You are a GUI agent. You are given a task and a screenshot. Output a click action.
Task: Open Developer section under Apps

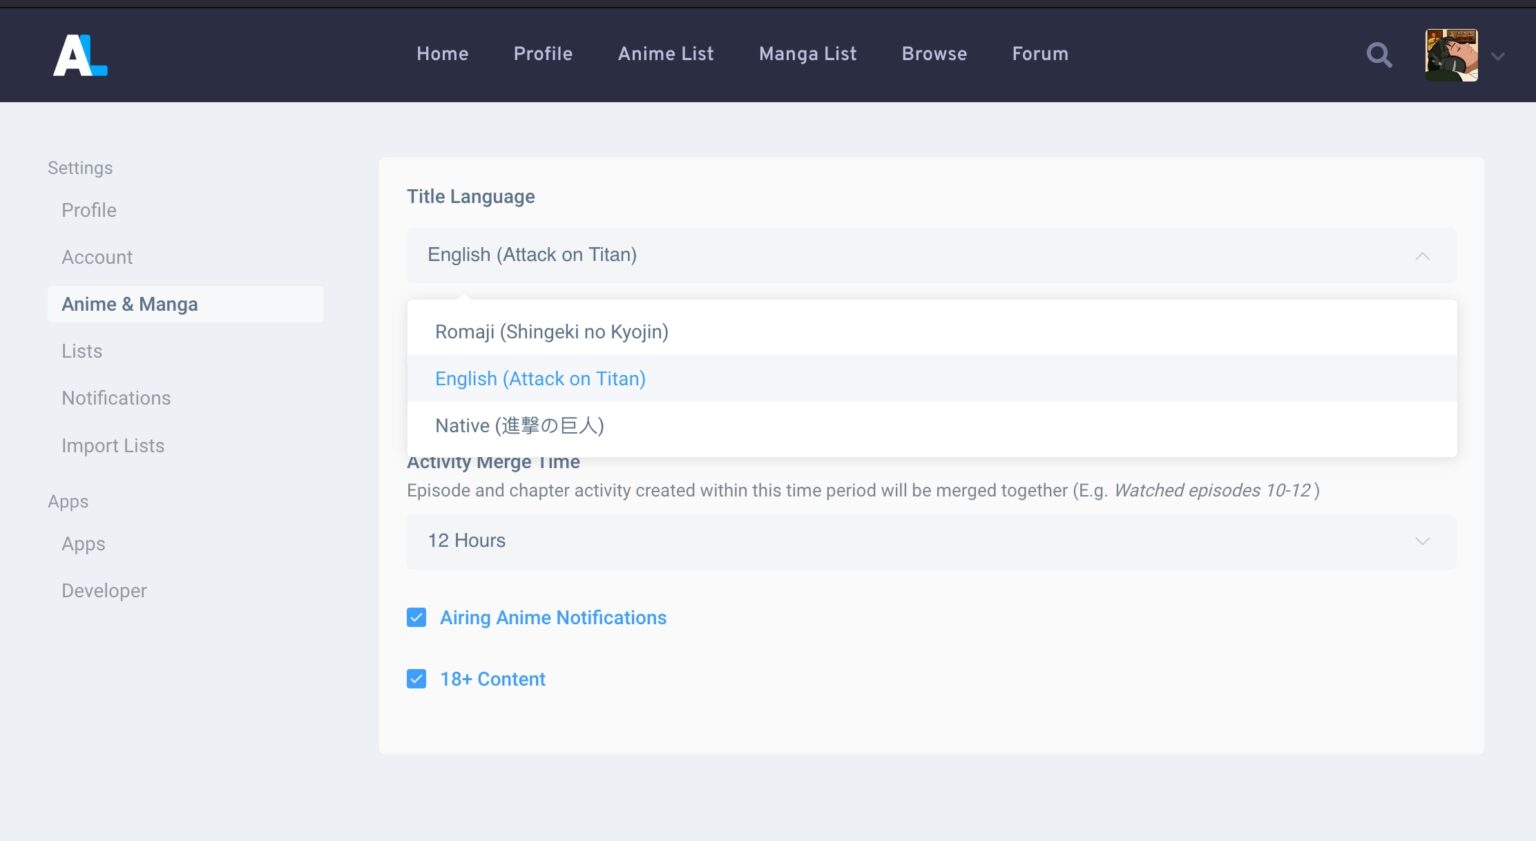(x=104, y=591)
